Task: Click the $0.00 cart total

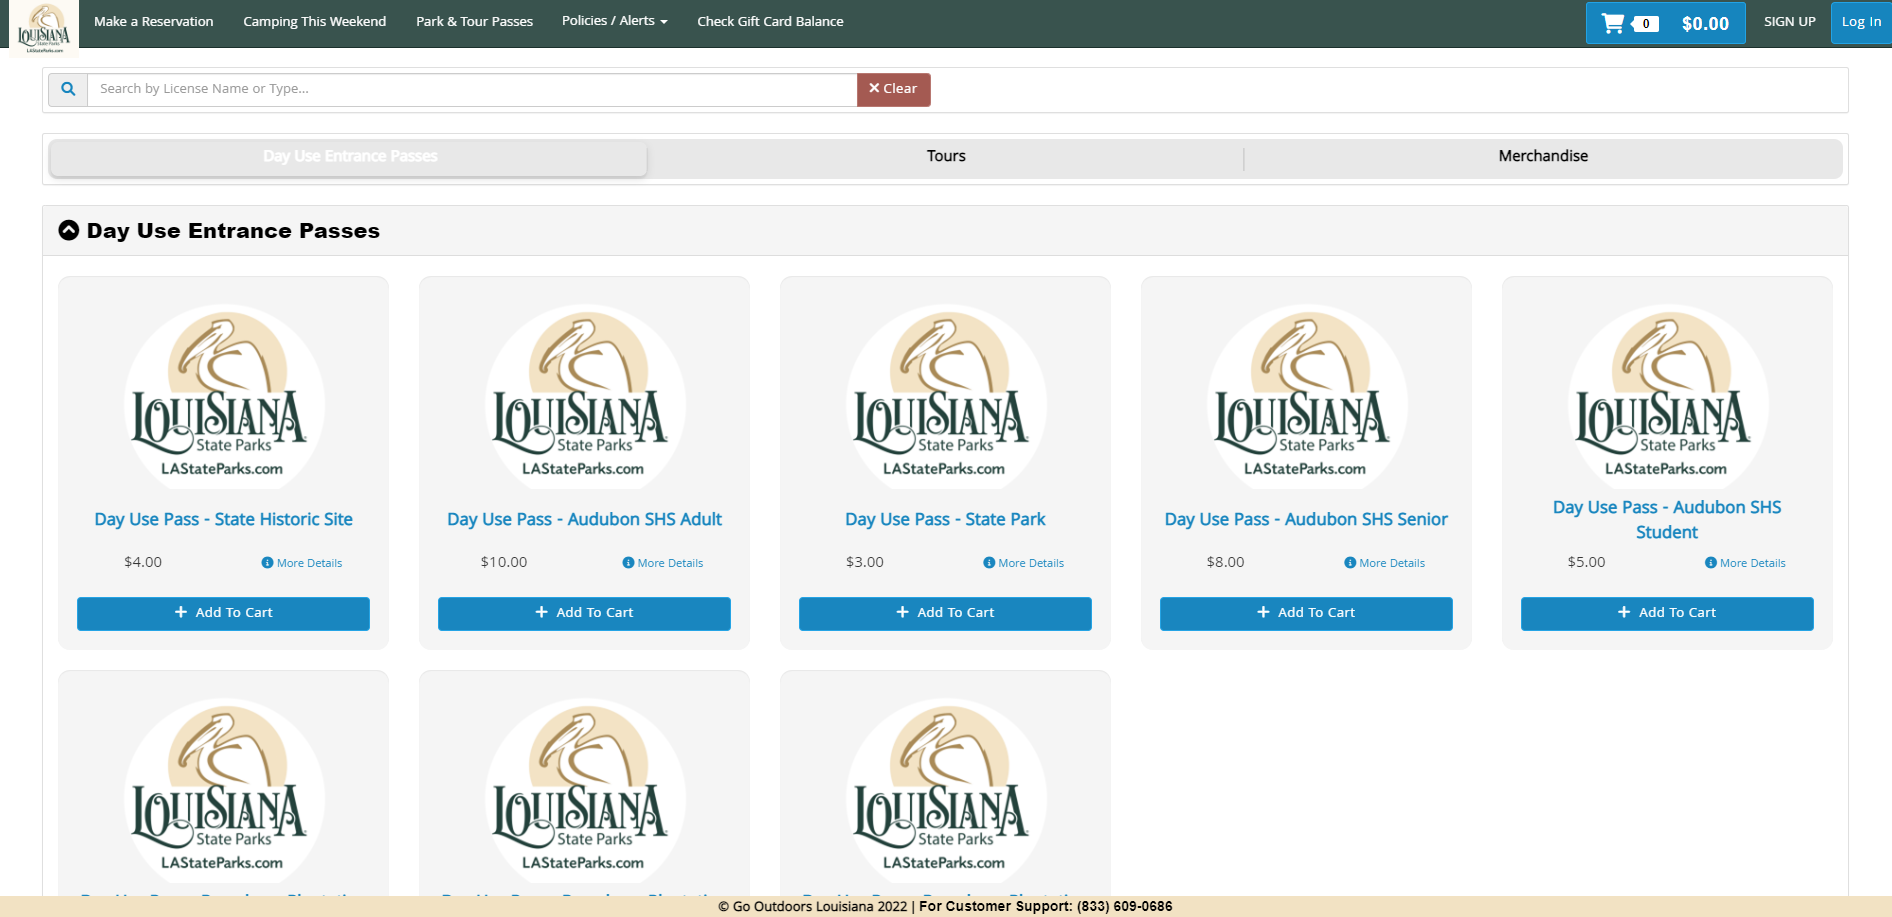Action: coord(1705,24)
